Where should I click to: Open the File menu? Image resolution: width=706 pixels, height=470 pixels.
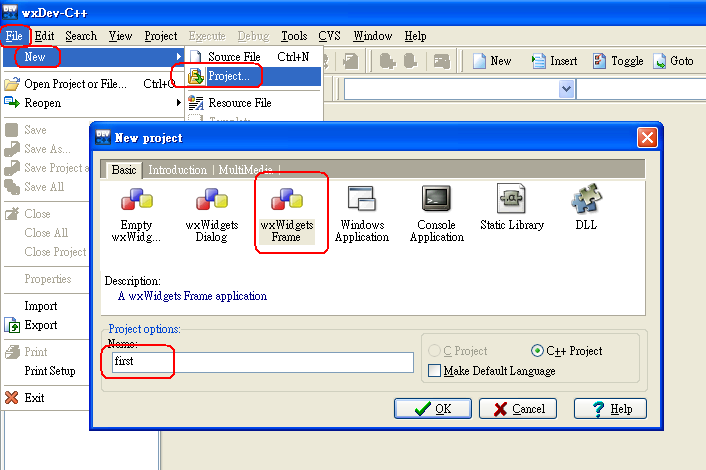point(14,36)
